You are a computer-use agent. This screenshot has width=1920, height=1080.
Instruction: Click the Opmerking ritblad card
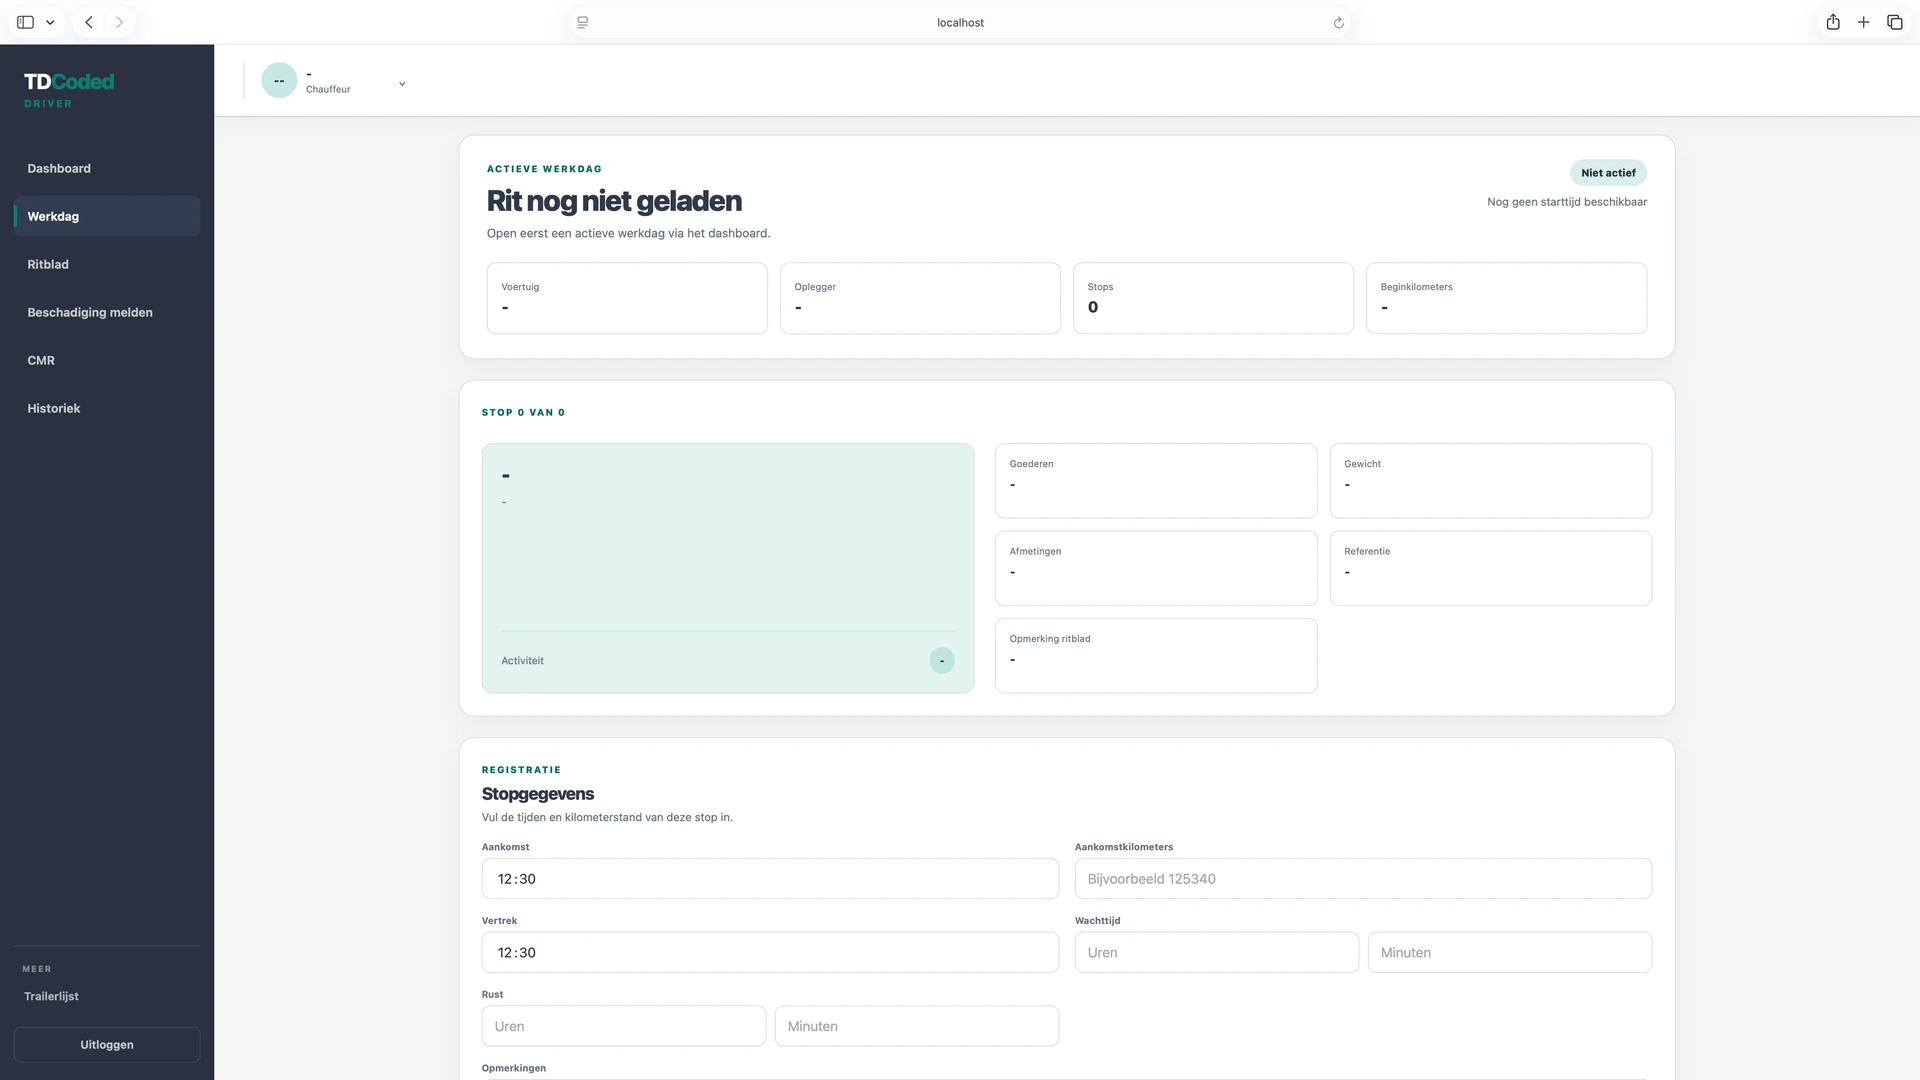pos(1156,656)
